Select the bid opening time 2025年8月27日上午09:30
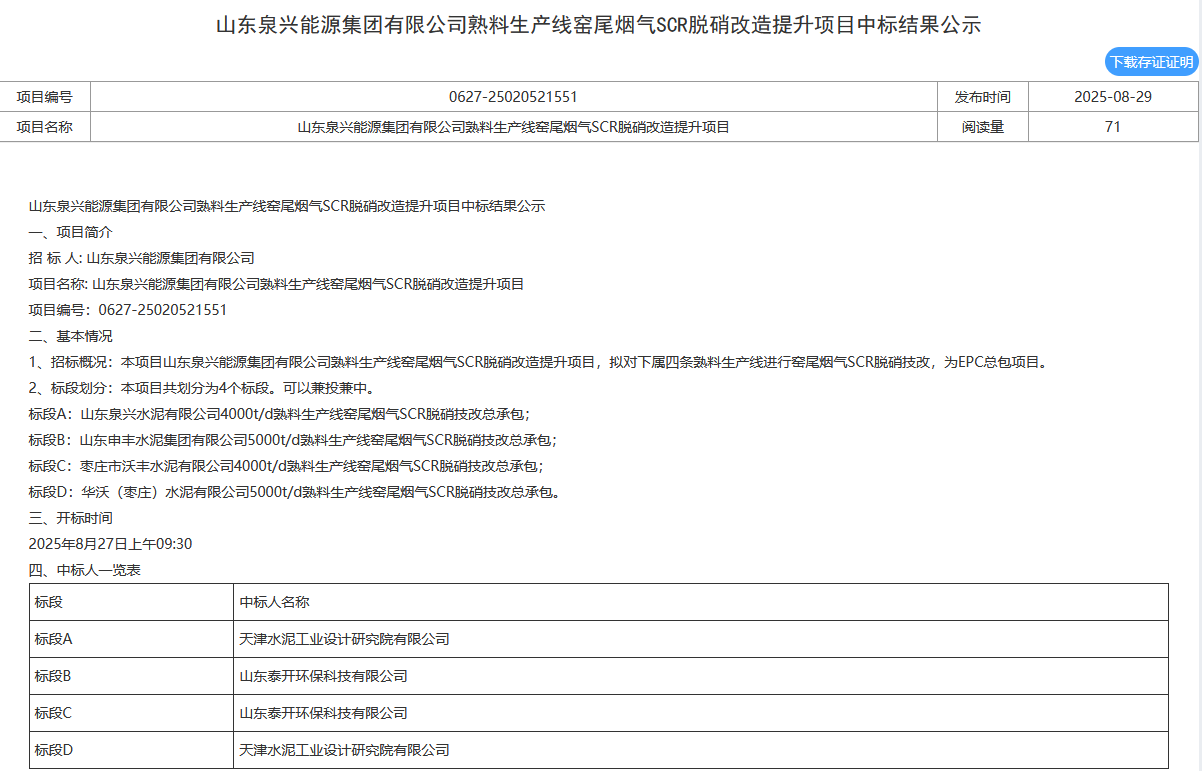Image resolution: width=1202 pixels, height=771 pixels. [x=111, y=544]
